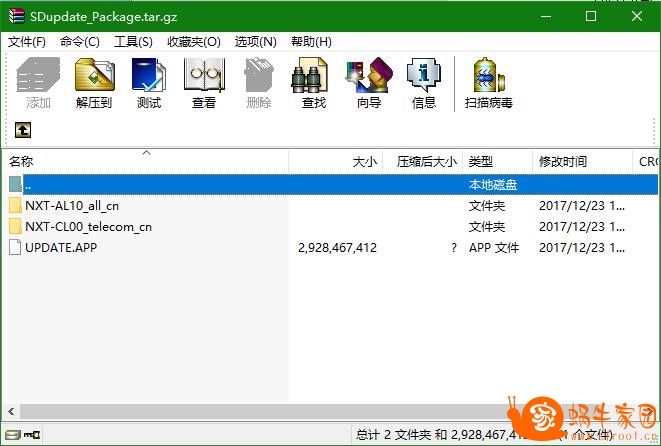This screenshot has height=446, width=661.
Task: Open the Tools (工具) menu
Action: click(x=133, y=42)
